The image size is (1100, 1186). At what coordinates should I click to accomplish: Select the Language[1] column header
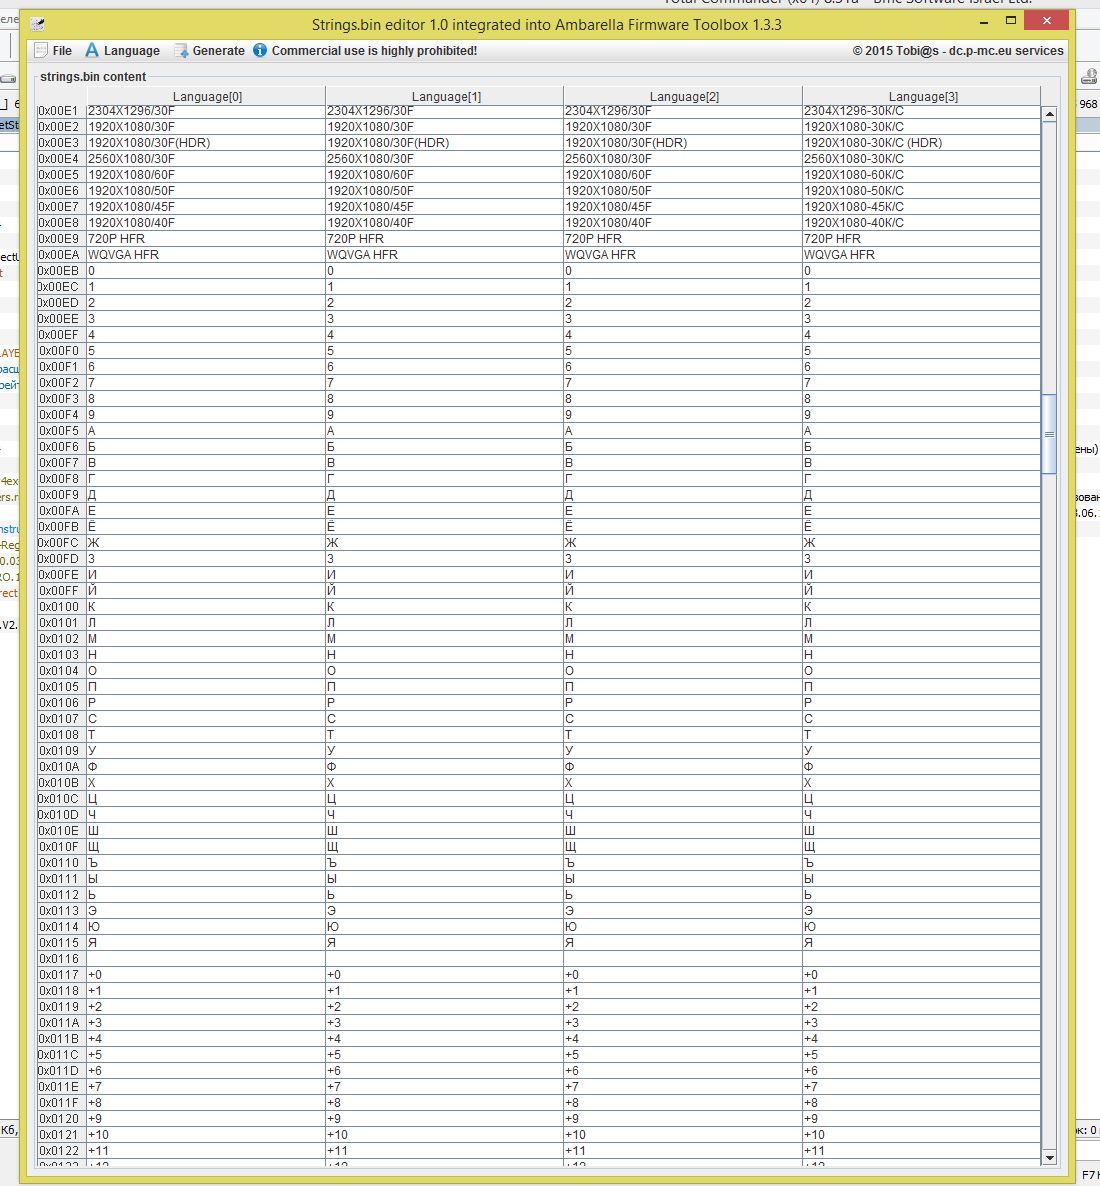point(446,96)
